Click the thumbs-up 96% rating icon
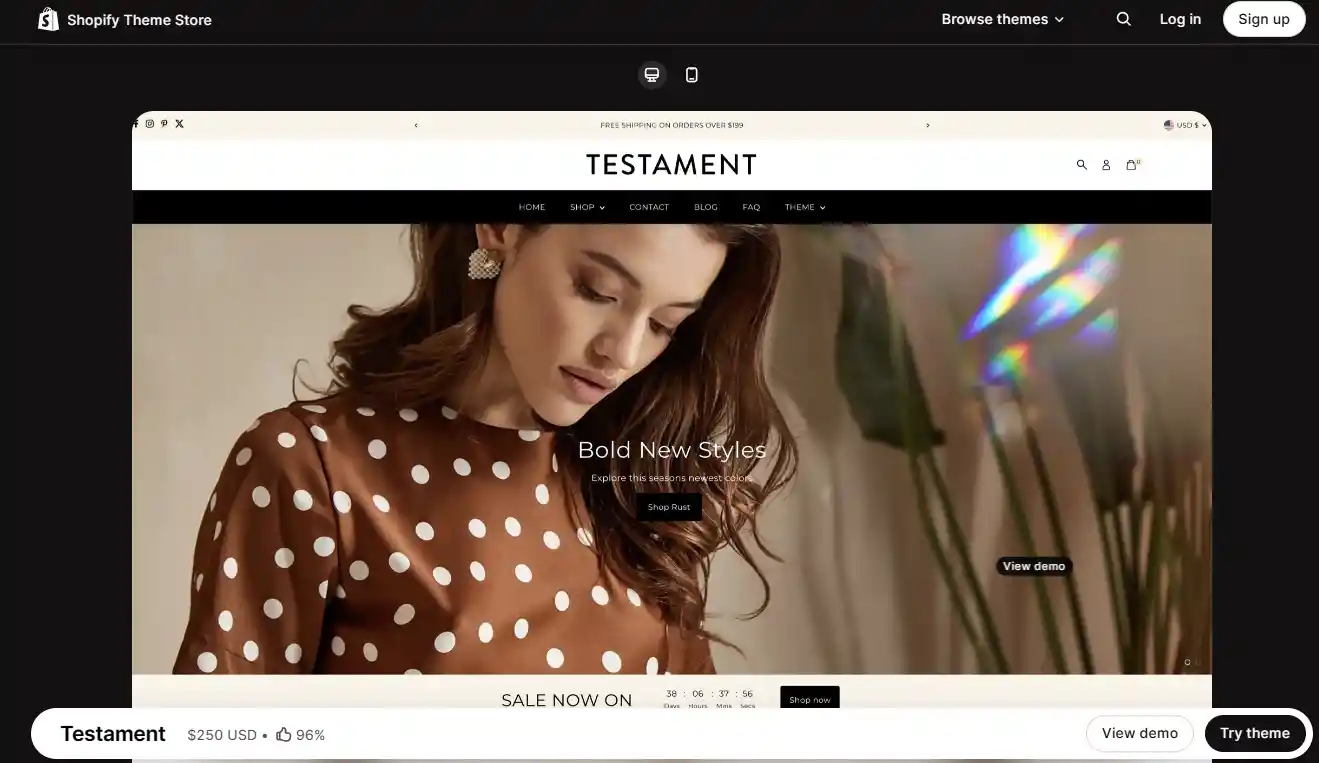The width and height of the screenshot is (1319, 763). [x=284, y=734]
